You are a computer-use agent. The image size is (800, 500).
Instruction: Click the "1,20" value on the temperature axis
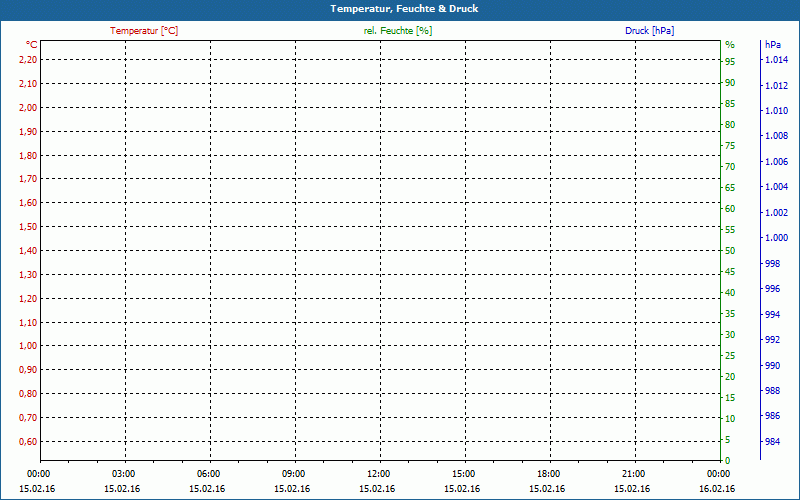click(x=28, y=298)
